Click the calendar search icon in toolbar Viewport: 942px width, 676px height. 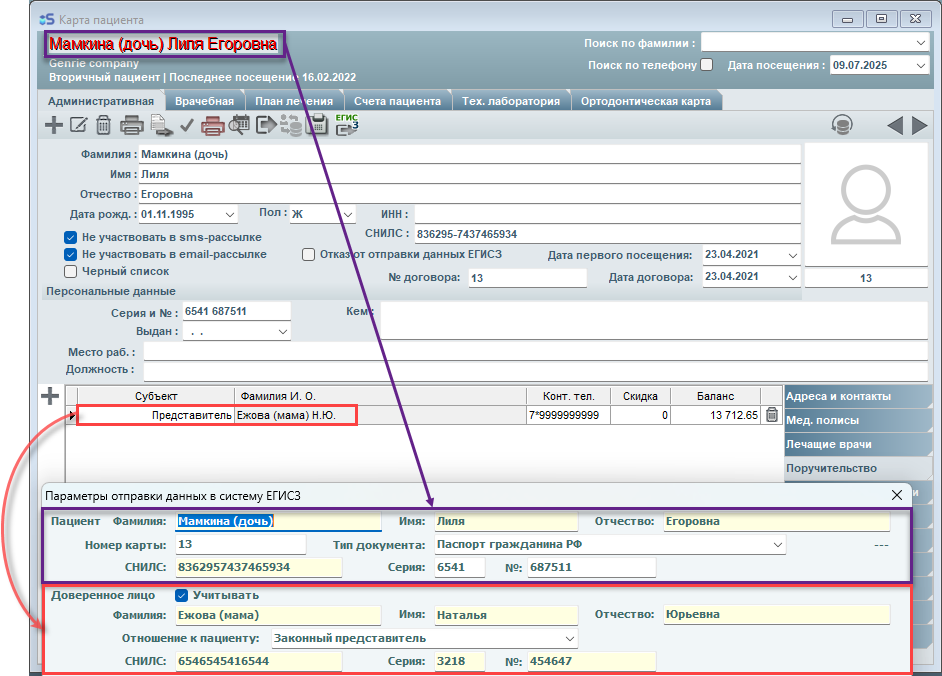[x=239, y=125]
